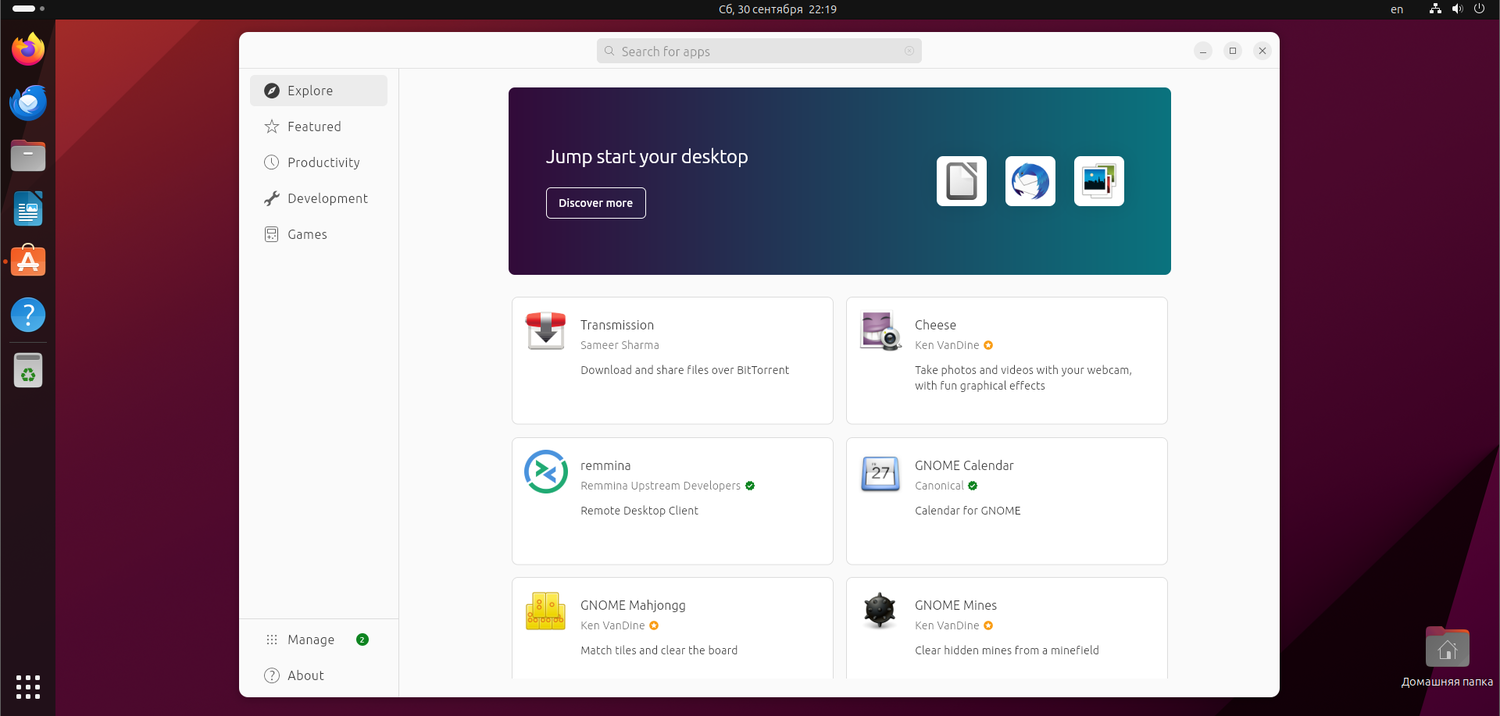
Task: Click the gamepad icon beside Games
Action: 271,235
